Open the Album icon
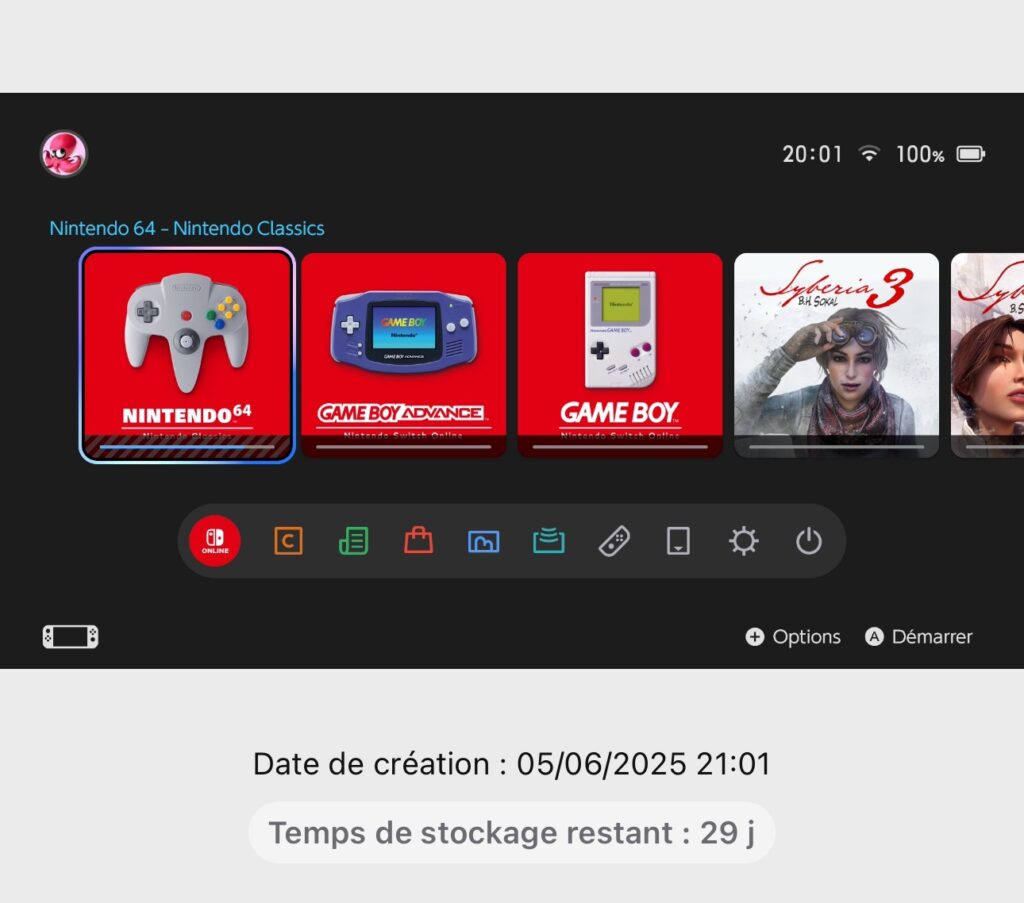The width and height of the screenshot is (1024, 903). 483,541
